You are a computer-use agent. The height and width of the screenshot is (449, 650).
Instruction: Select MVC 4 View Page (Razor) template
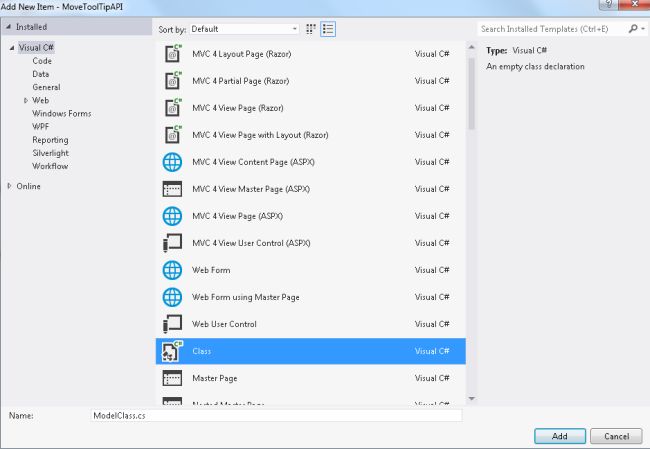pos(310,108)
